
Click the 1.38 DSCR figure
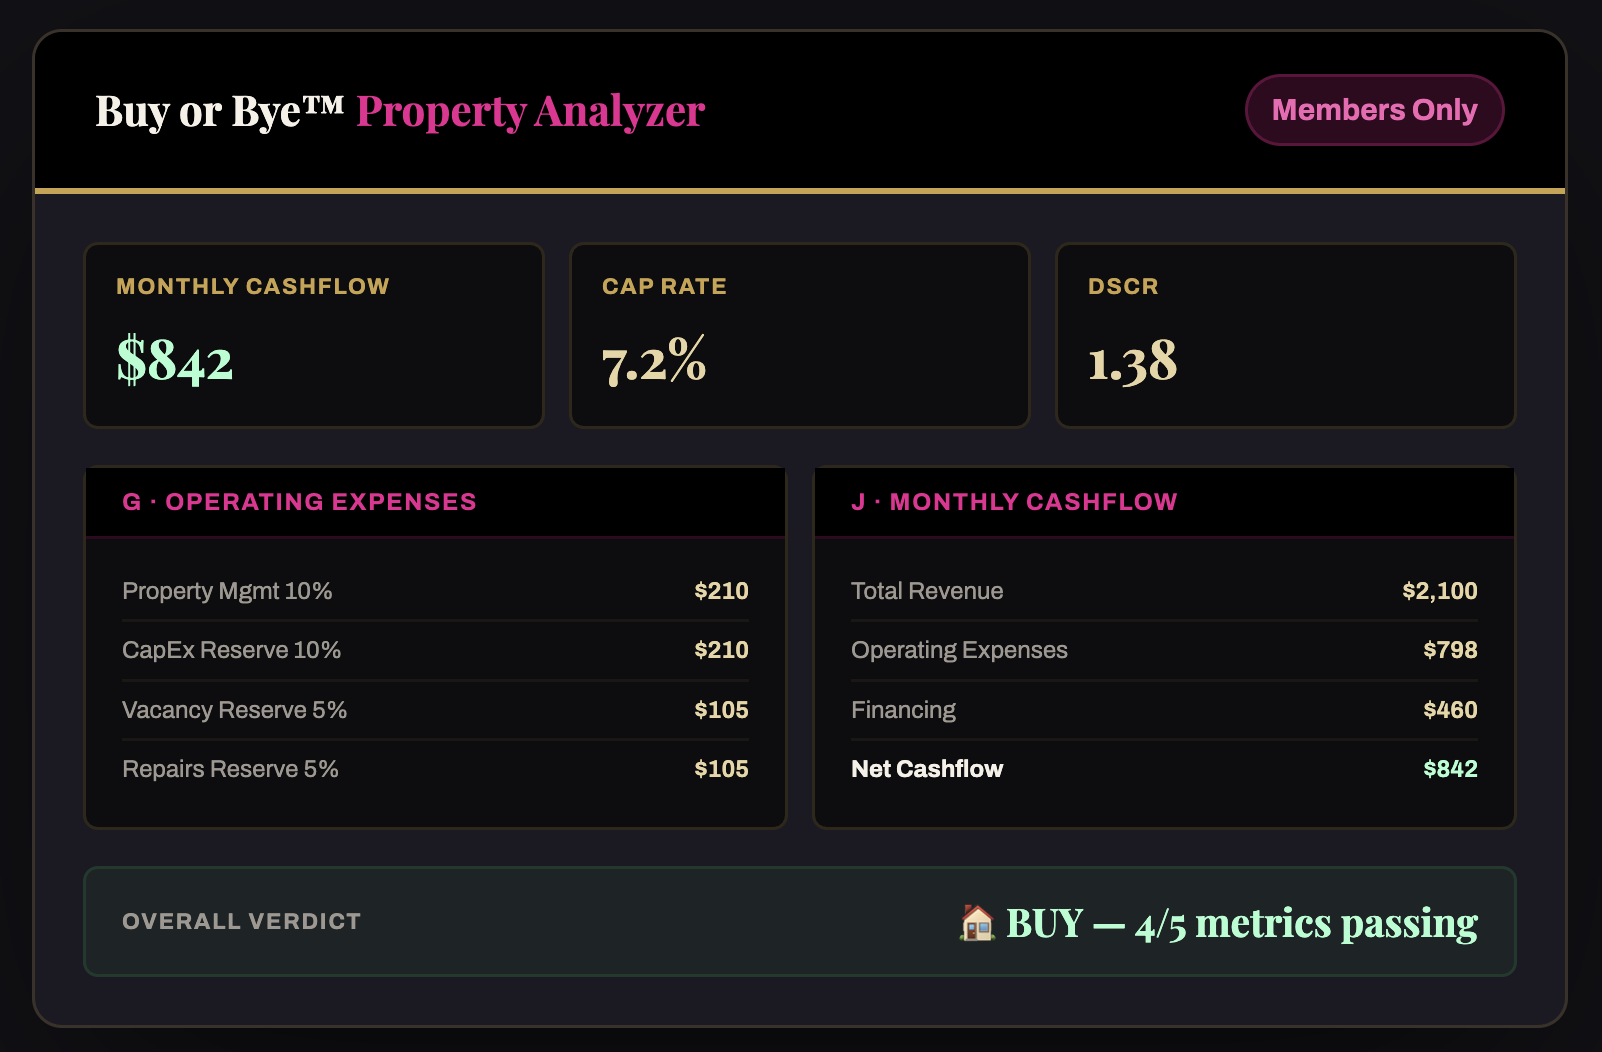click(1132, 361)
